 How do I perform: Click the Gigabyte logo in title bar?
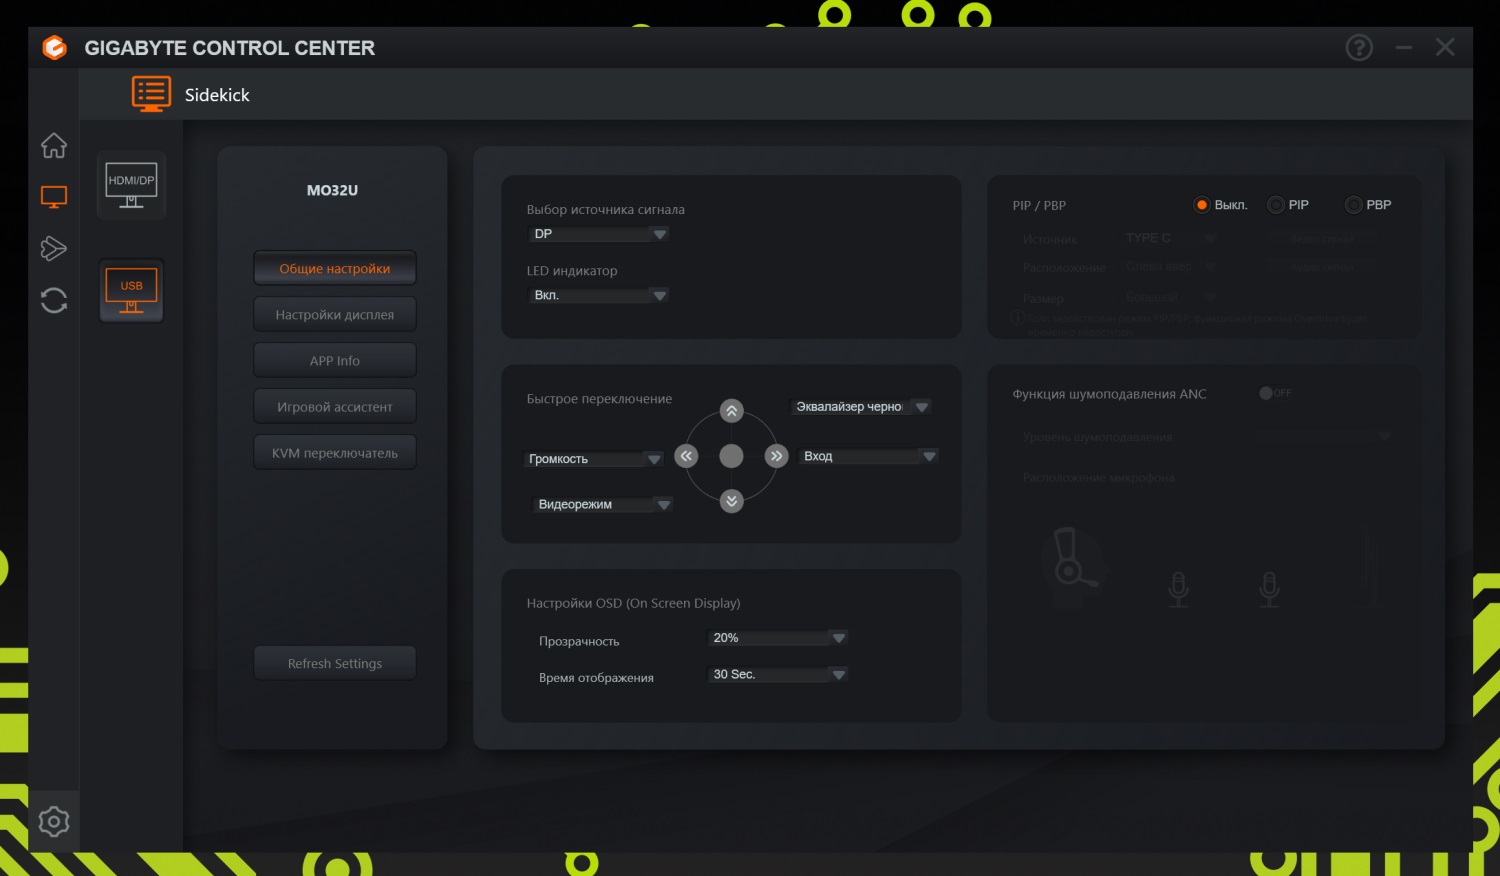[x=54, y=47]
